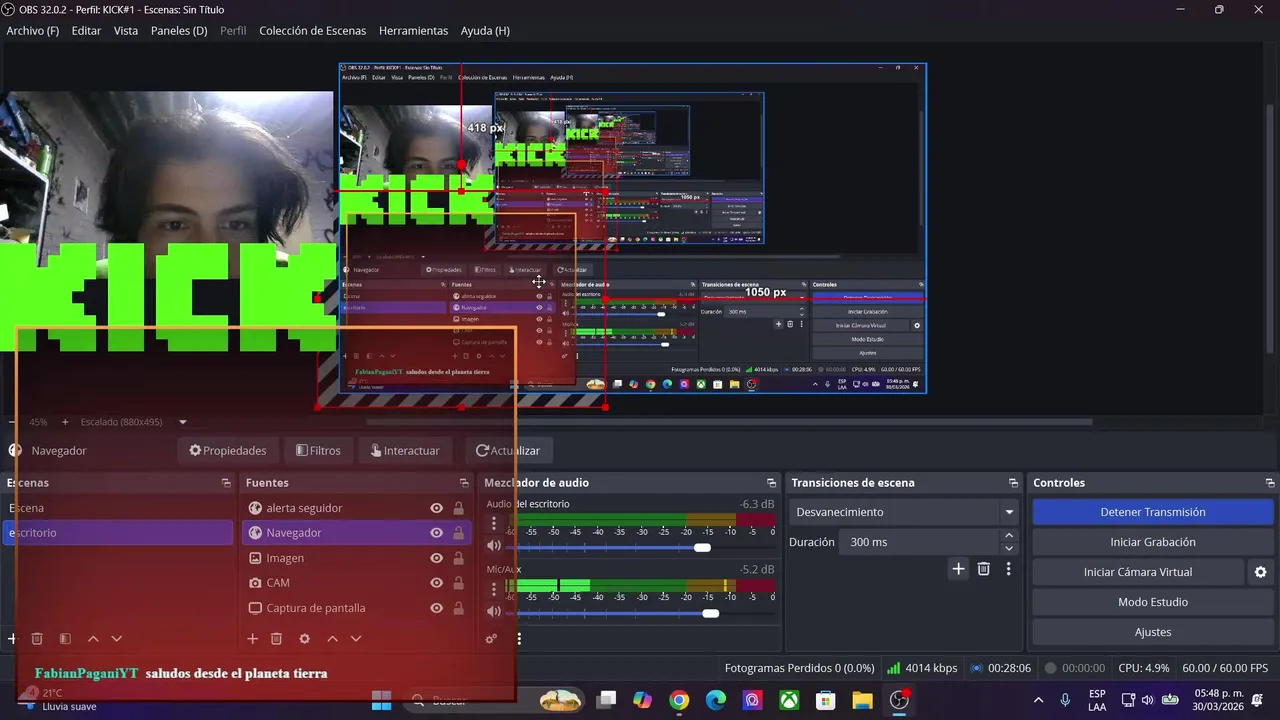Open the Archivo menu
1280x720 pixels.
click(x=33, y=31)
